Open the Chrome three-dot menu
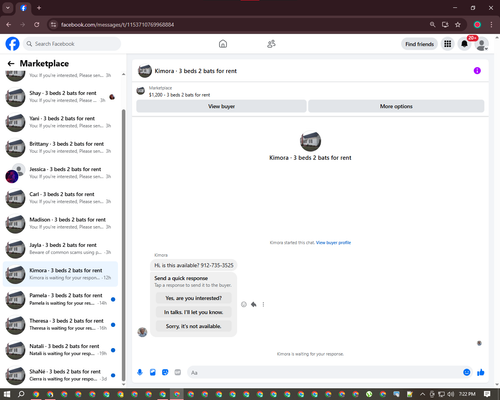500x400 pixels. [491, 25]
